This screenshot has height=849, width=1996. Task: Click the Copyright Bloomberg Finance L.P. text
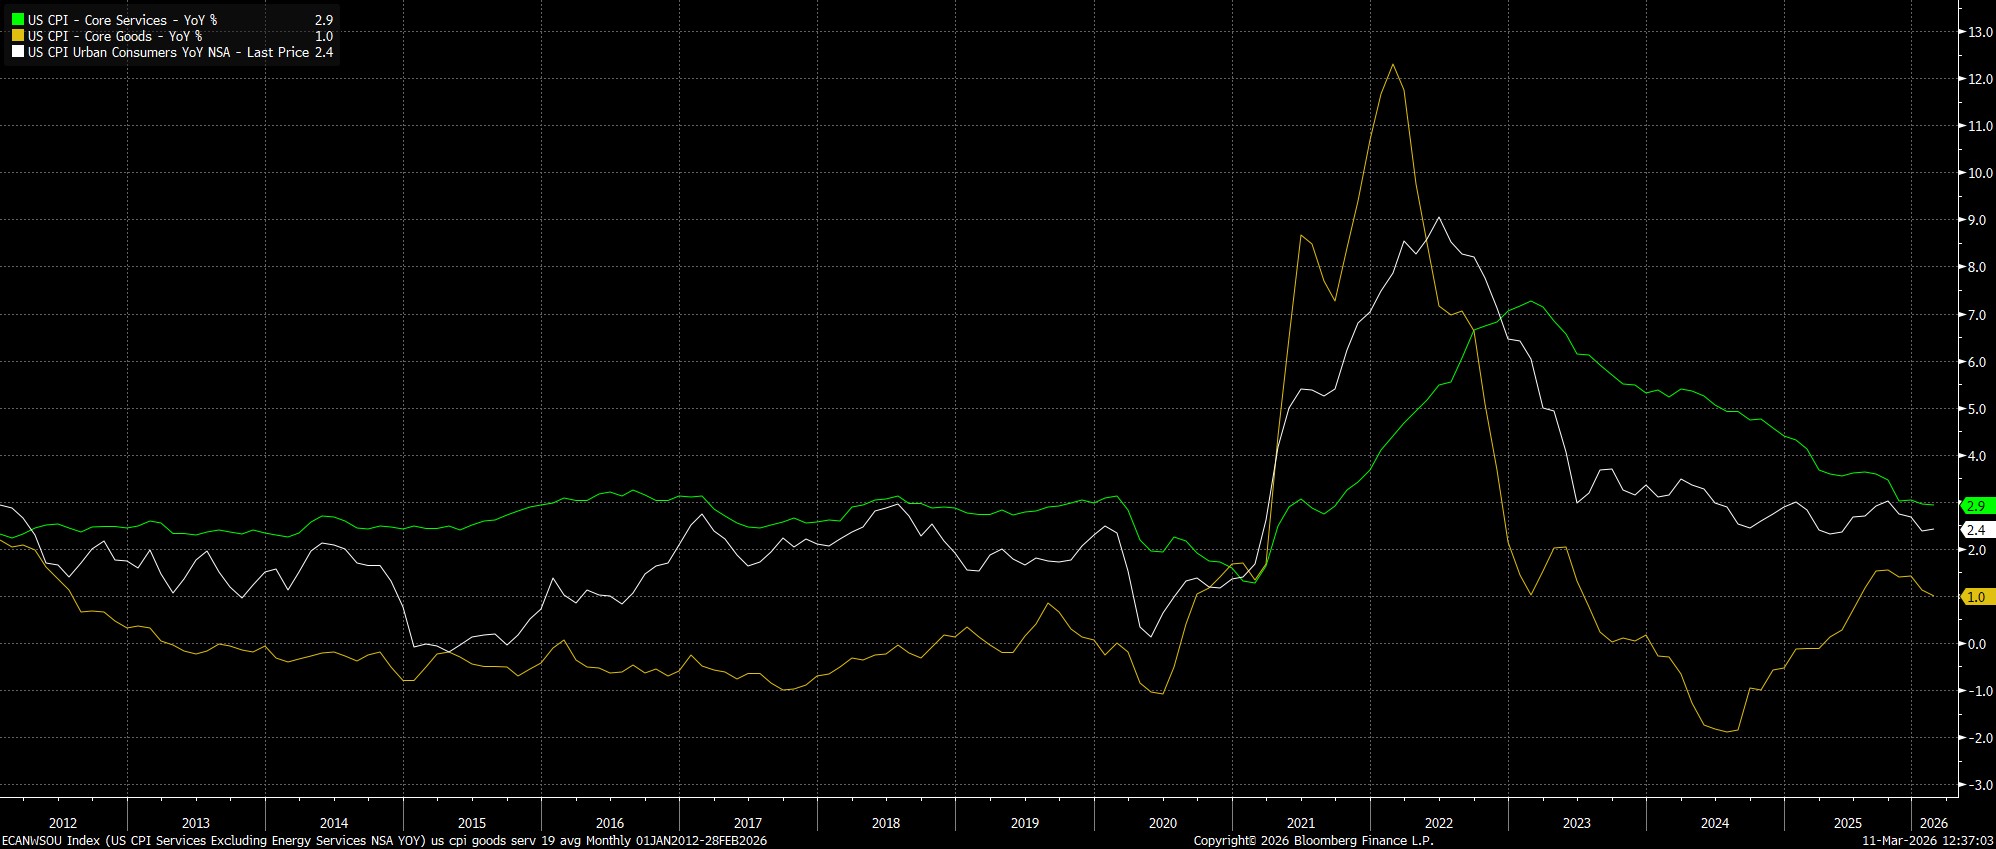point(1313,841)
